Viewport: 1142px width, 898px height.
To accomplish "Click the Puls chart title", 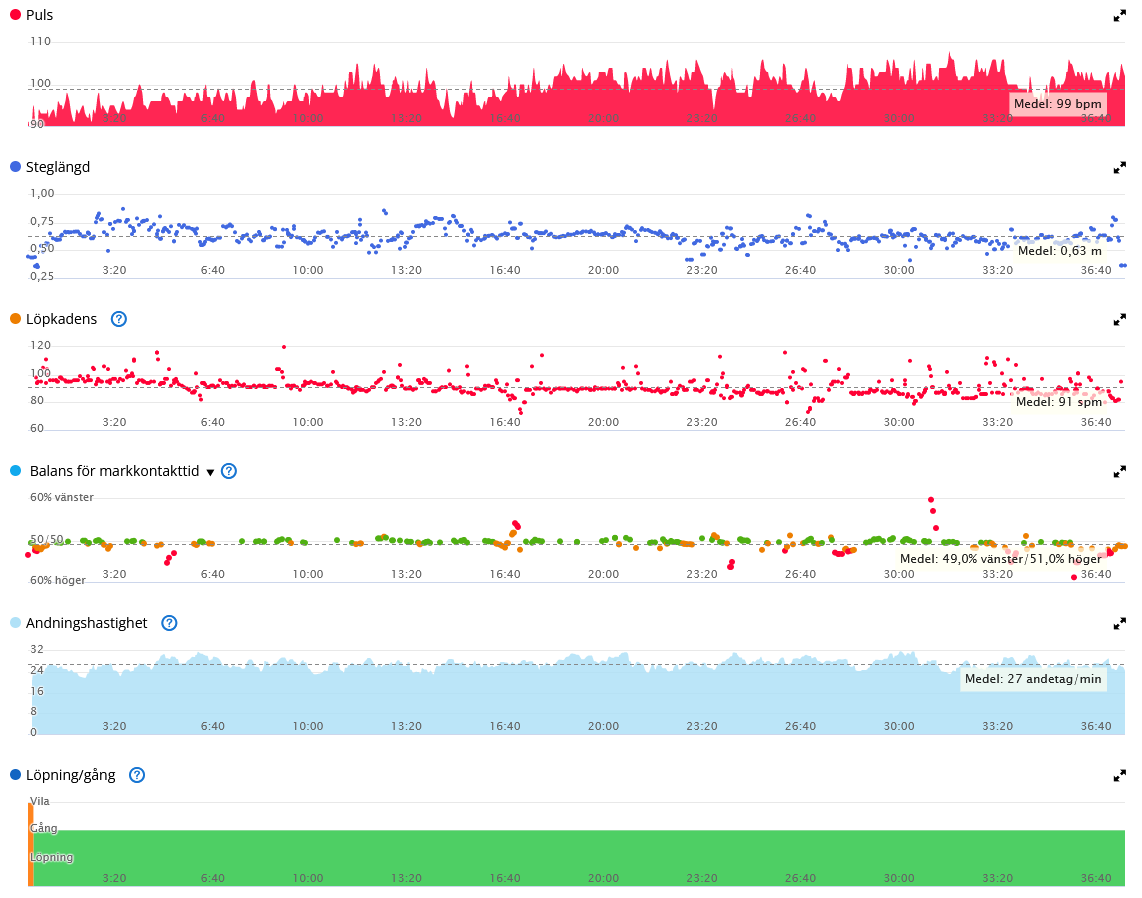I will [39, 15].
